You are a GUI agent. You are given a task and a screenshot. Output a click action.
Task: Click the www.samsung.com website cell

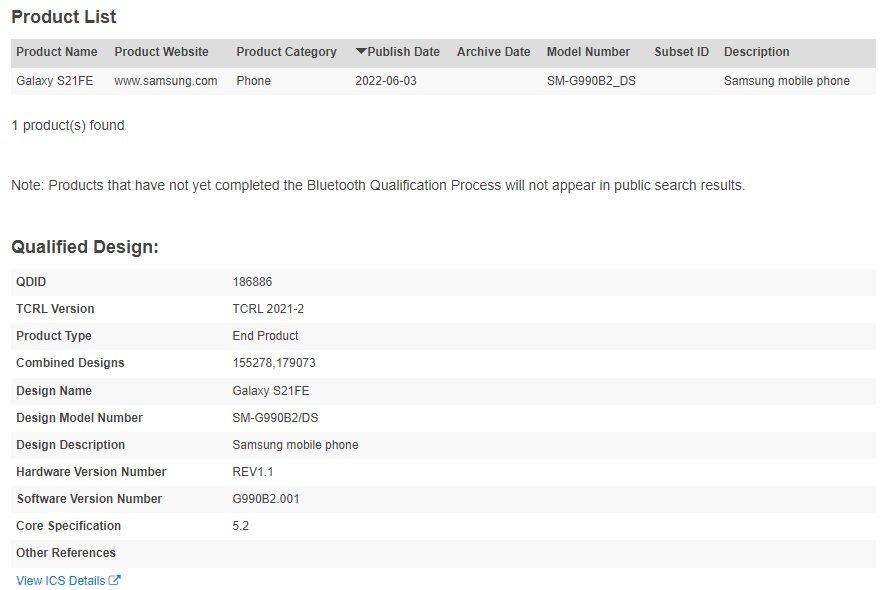[166, 81]
